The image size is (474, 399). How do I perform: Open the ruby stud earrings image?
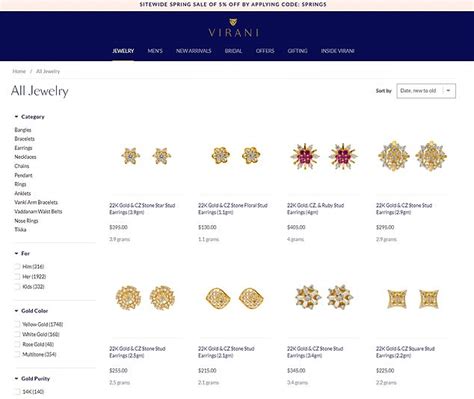324,156
